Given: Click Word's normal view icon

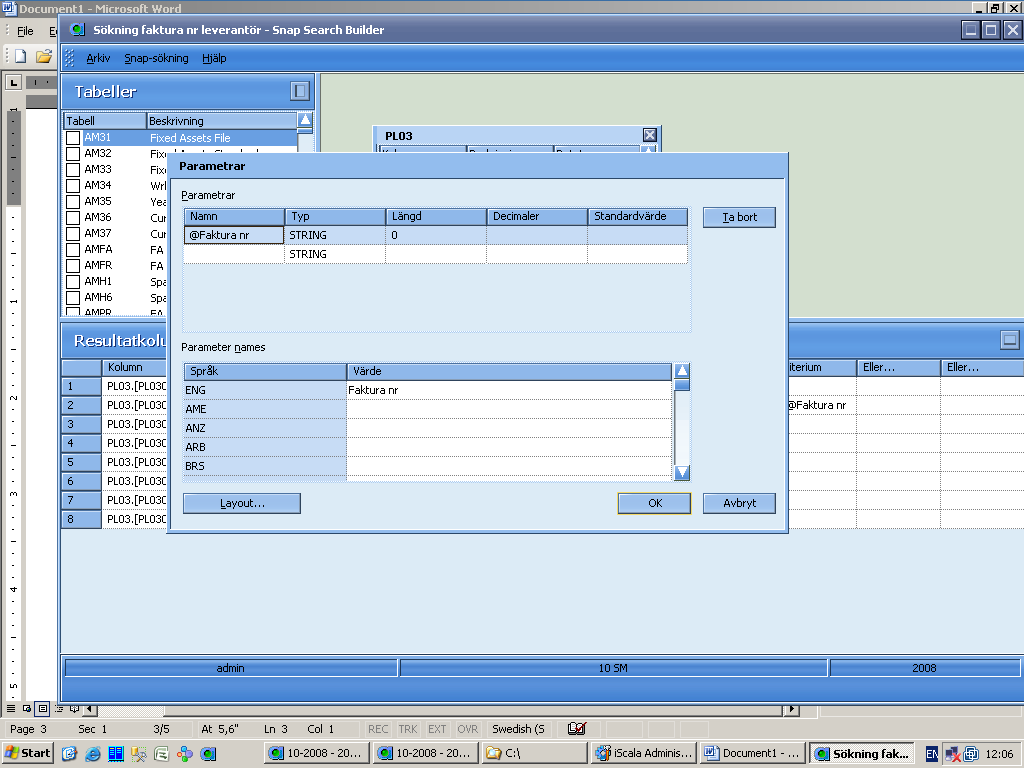Looking at the screenshot, I should click(11, 709).
